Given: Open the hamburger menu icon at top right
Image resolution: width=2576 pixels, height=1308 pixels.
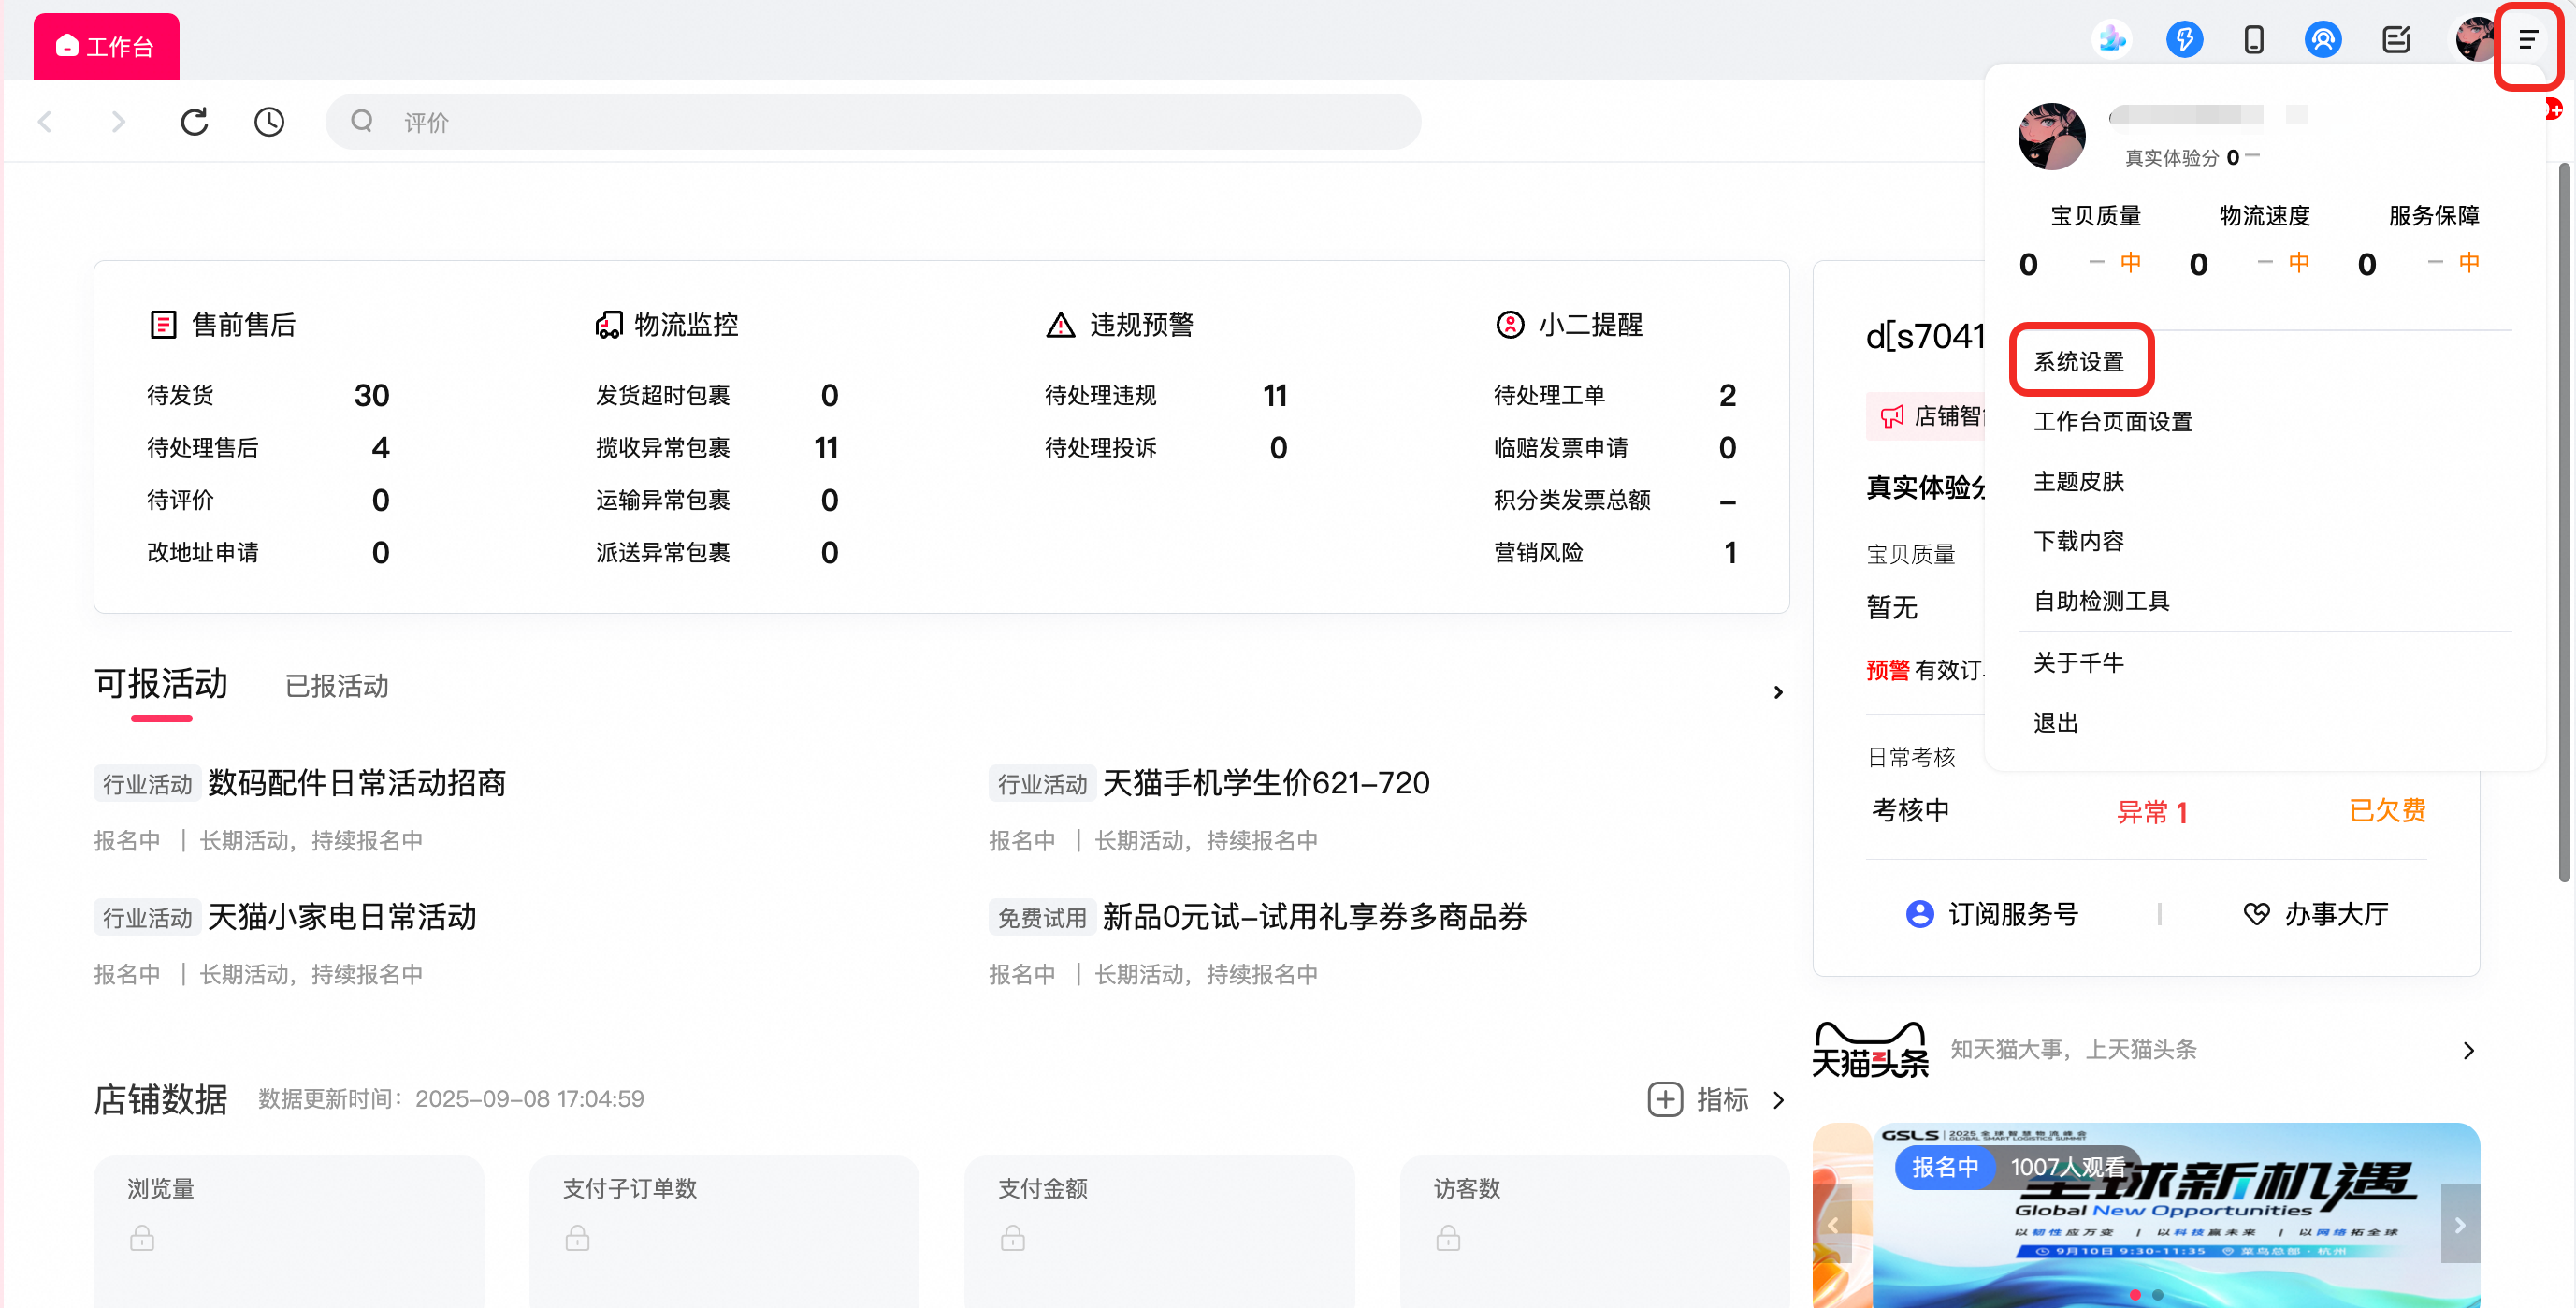Looking at the screenshot, I should click(2528, 41).
